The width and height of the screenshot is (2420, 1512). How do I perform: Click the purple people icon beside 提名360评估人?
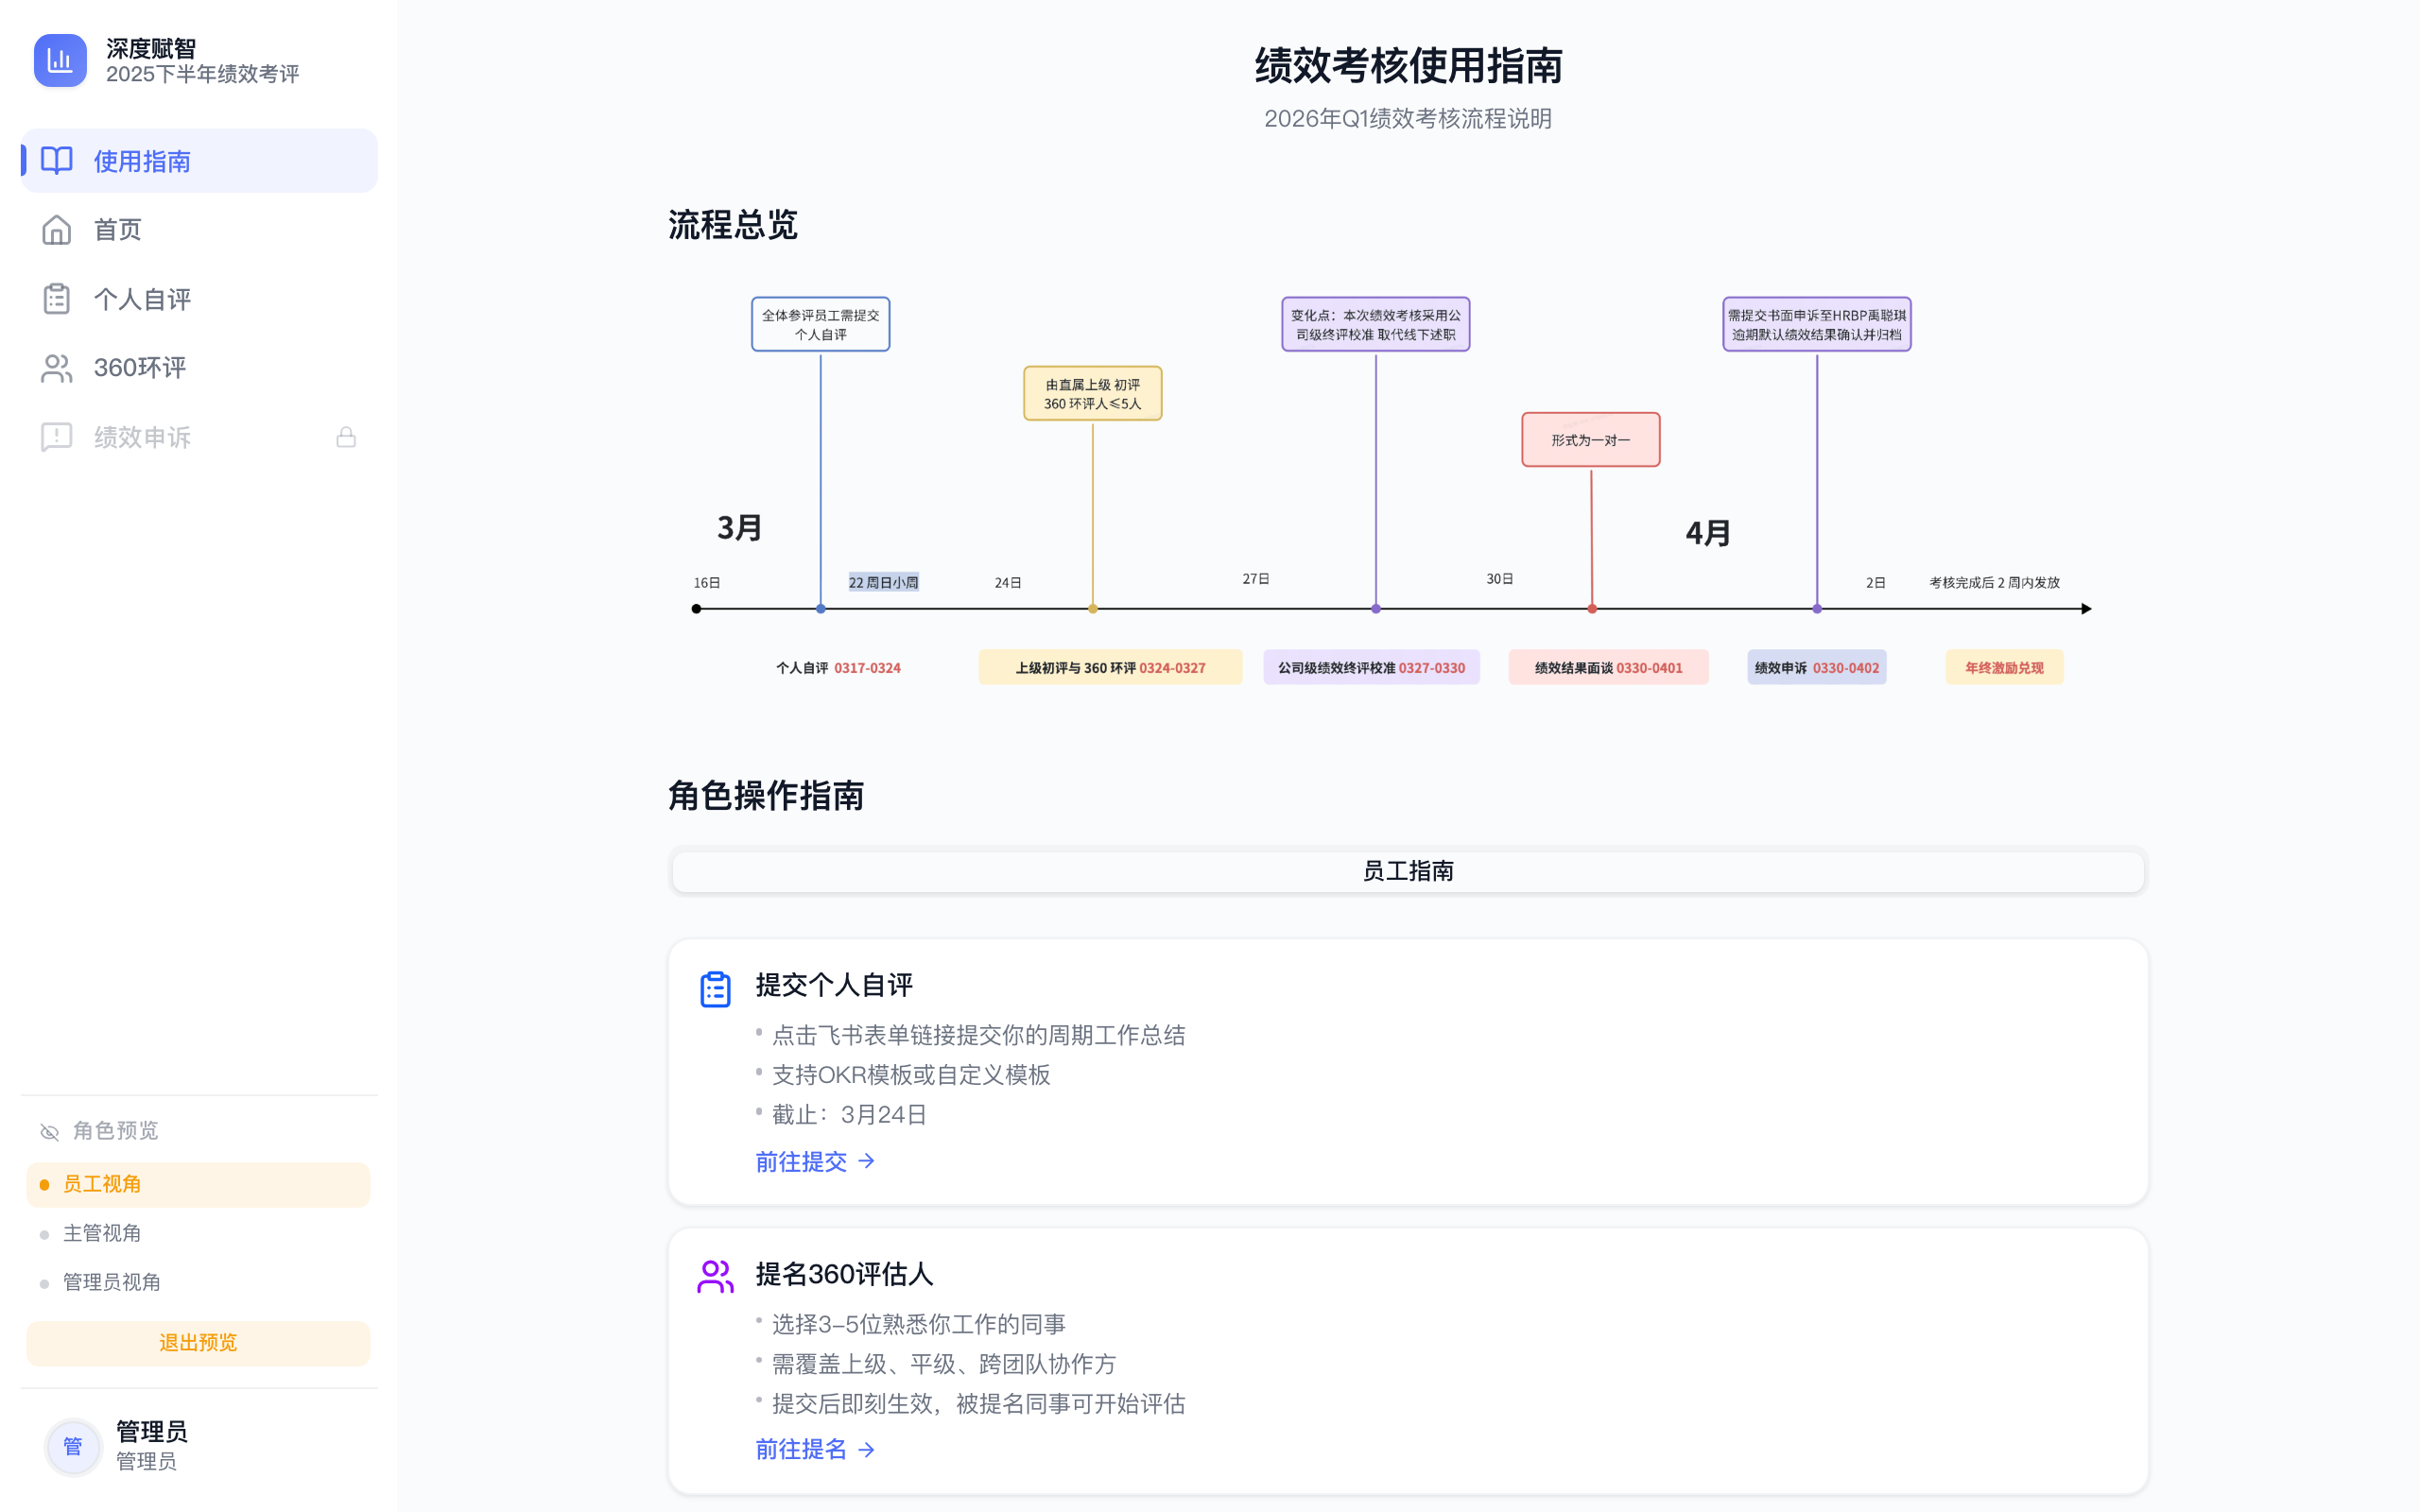pos(715,1276)
